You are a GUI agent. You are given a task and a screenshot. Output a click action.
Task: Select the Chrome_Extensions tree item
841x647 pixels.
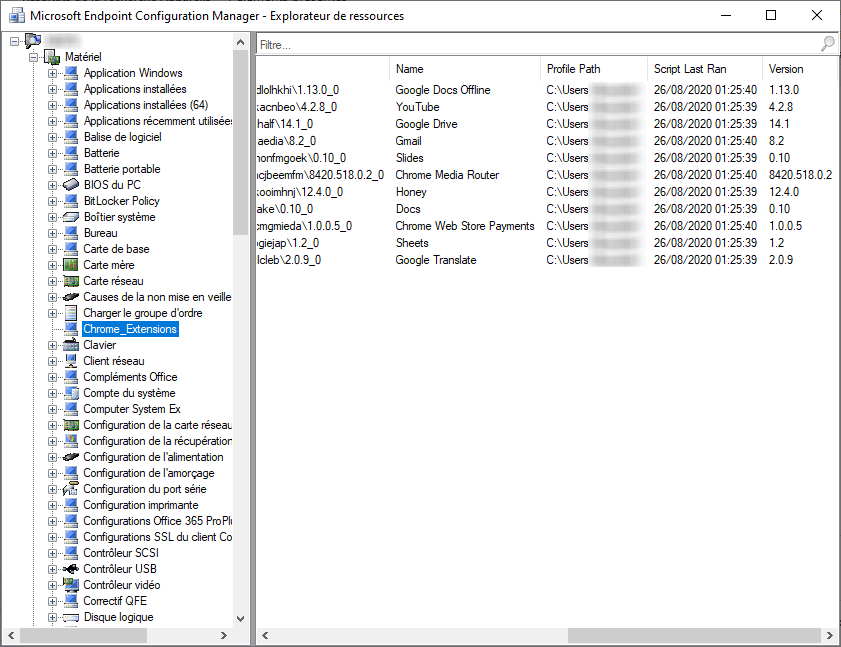[130, 329]
